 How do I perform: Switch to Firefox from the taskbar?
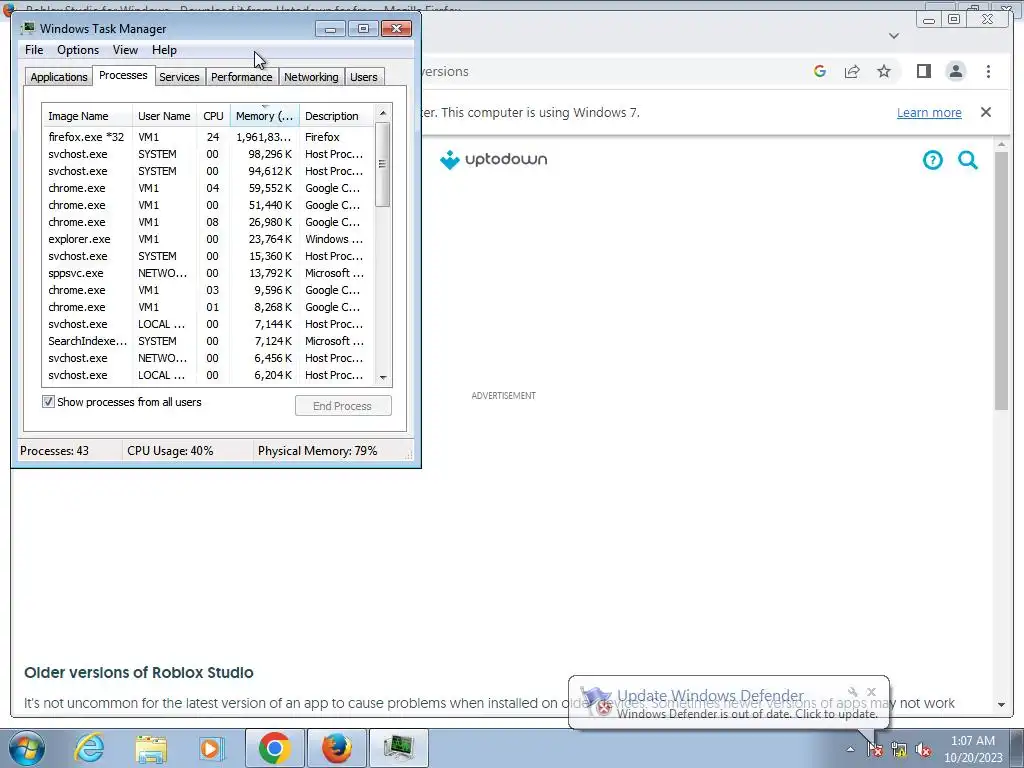[x=337, y=748]
